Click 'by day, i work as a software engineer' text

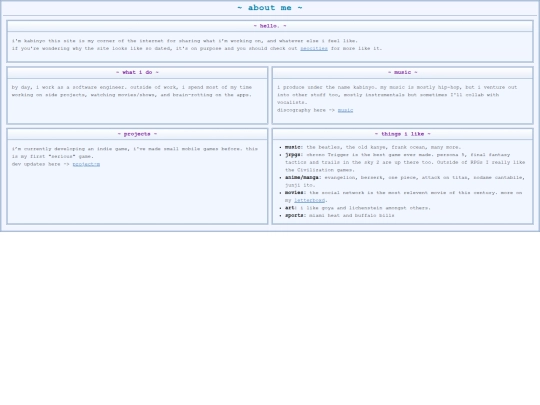pyautogui.click(x=68, y=87)
